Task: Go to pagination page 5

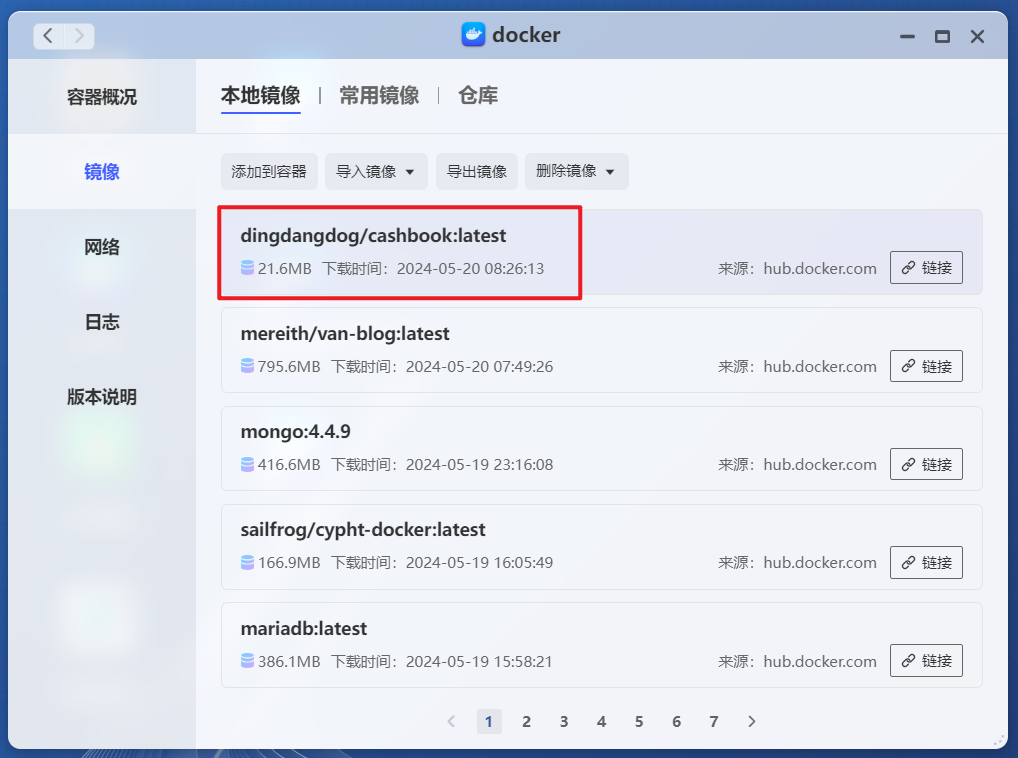Action: point(639,722)
